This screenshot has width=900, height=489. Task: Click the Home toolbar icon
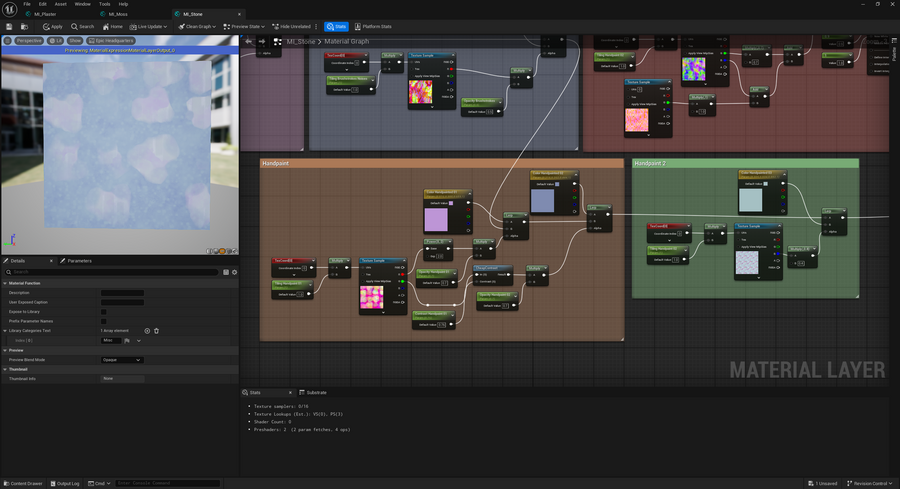(x=112, y=26)
